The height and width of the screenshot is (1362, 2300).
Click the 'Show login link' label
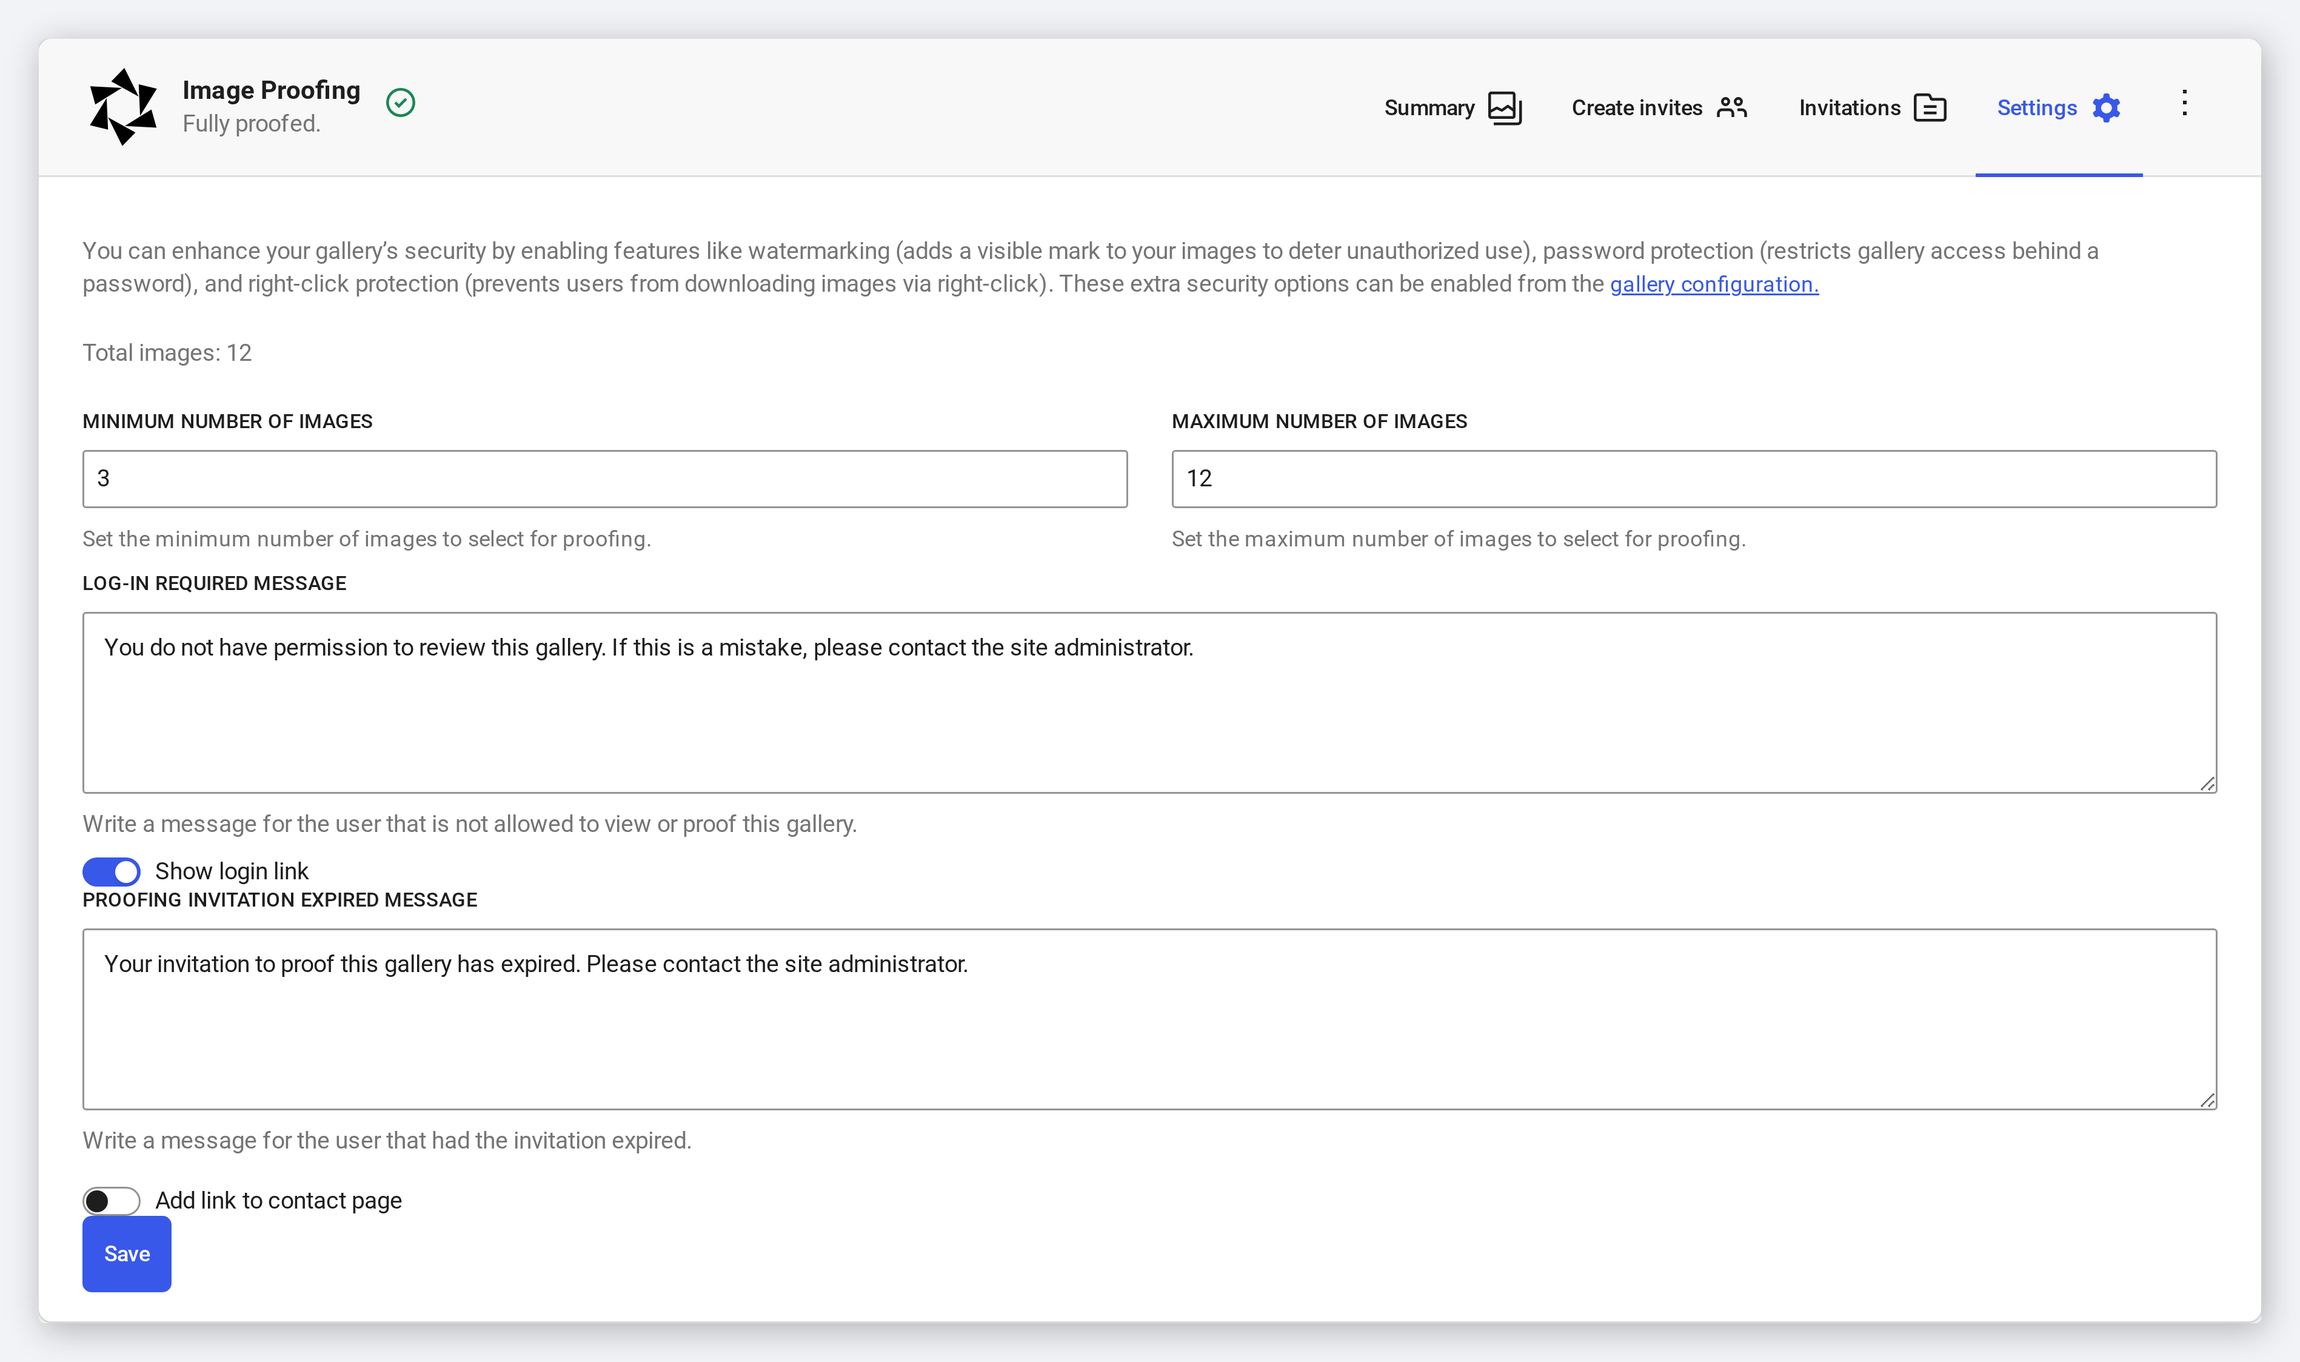(232, 872)
